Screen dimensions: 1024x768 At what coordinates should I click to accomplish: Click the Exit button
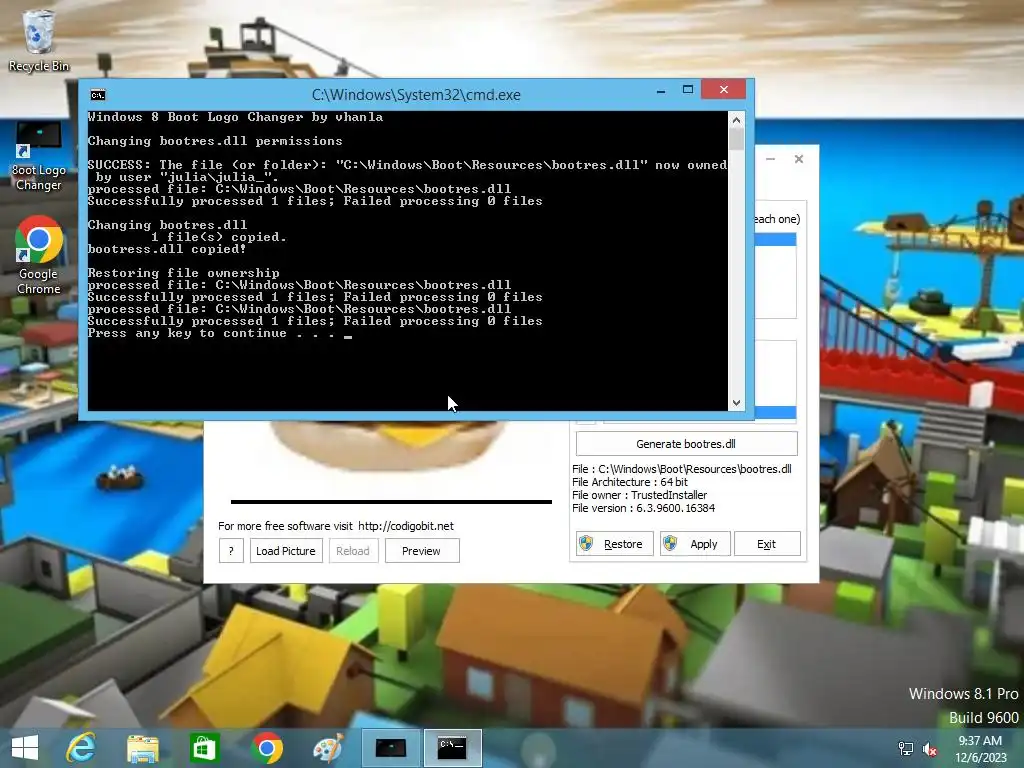[767, 544]
